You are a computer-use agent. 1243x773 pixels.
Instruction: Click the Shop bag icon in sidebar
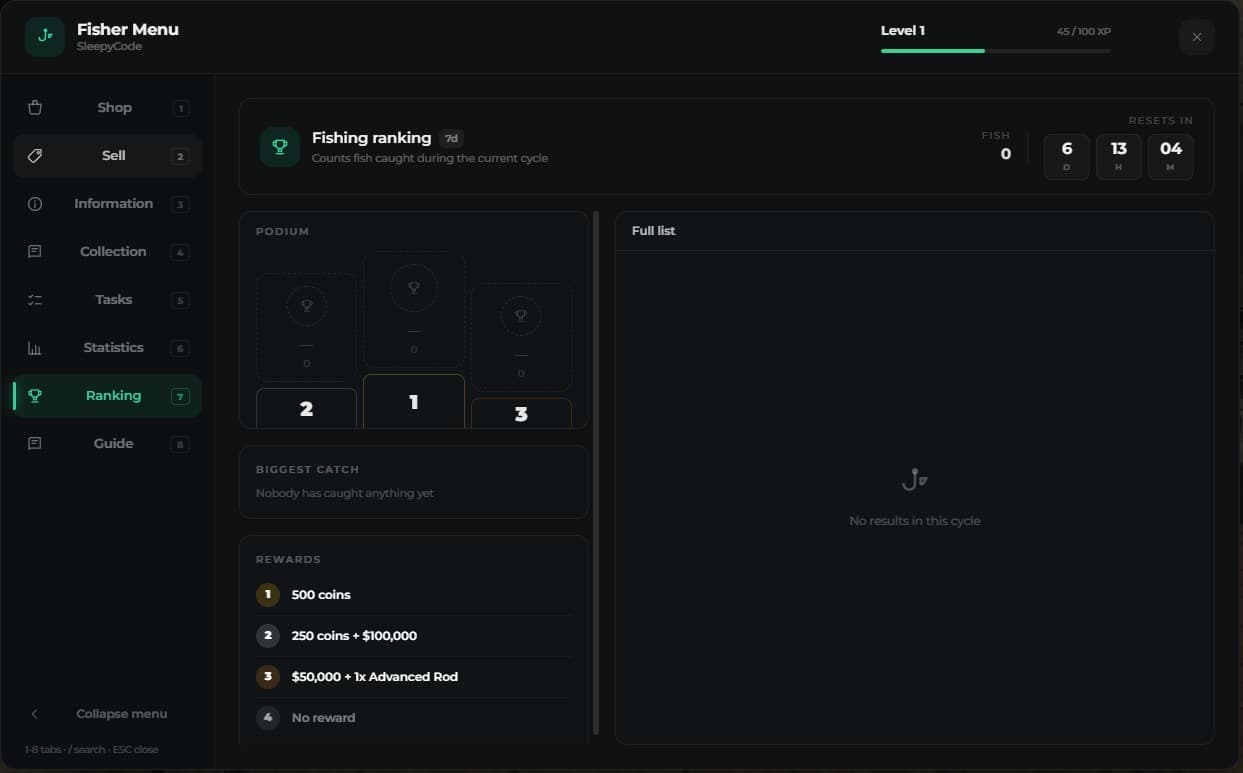coord(35,108)
